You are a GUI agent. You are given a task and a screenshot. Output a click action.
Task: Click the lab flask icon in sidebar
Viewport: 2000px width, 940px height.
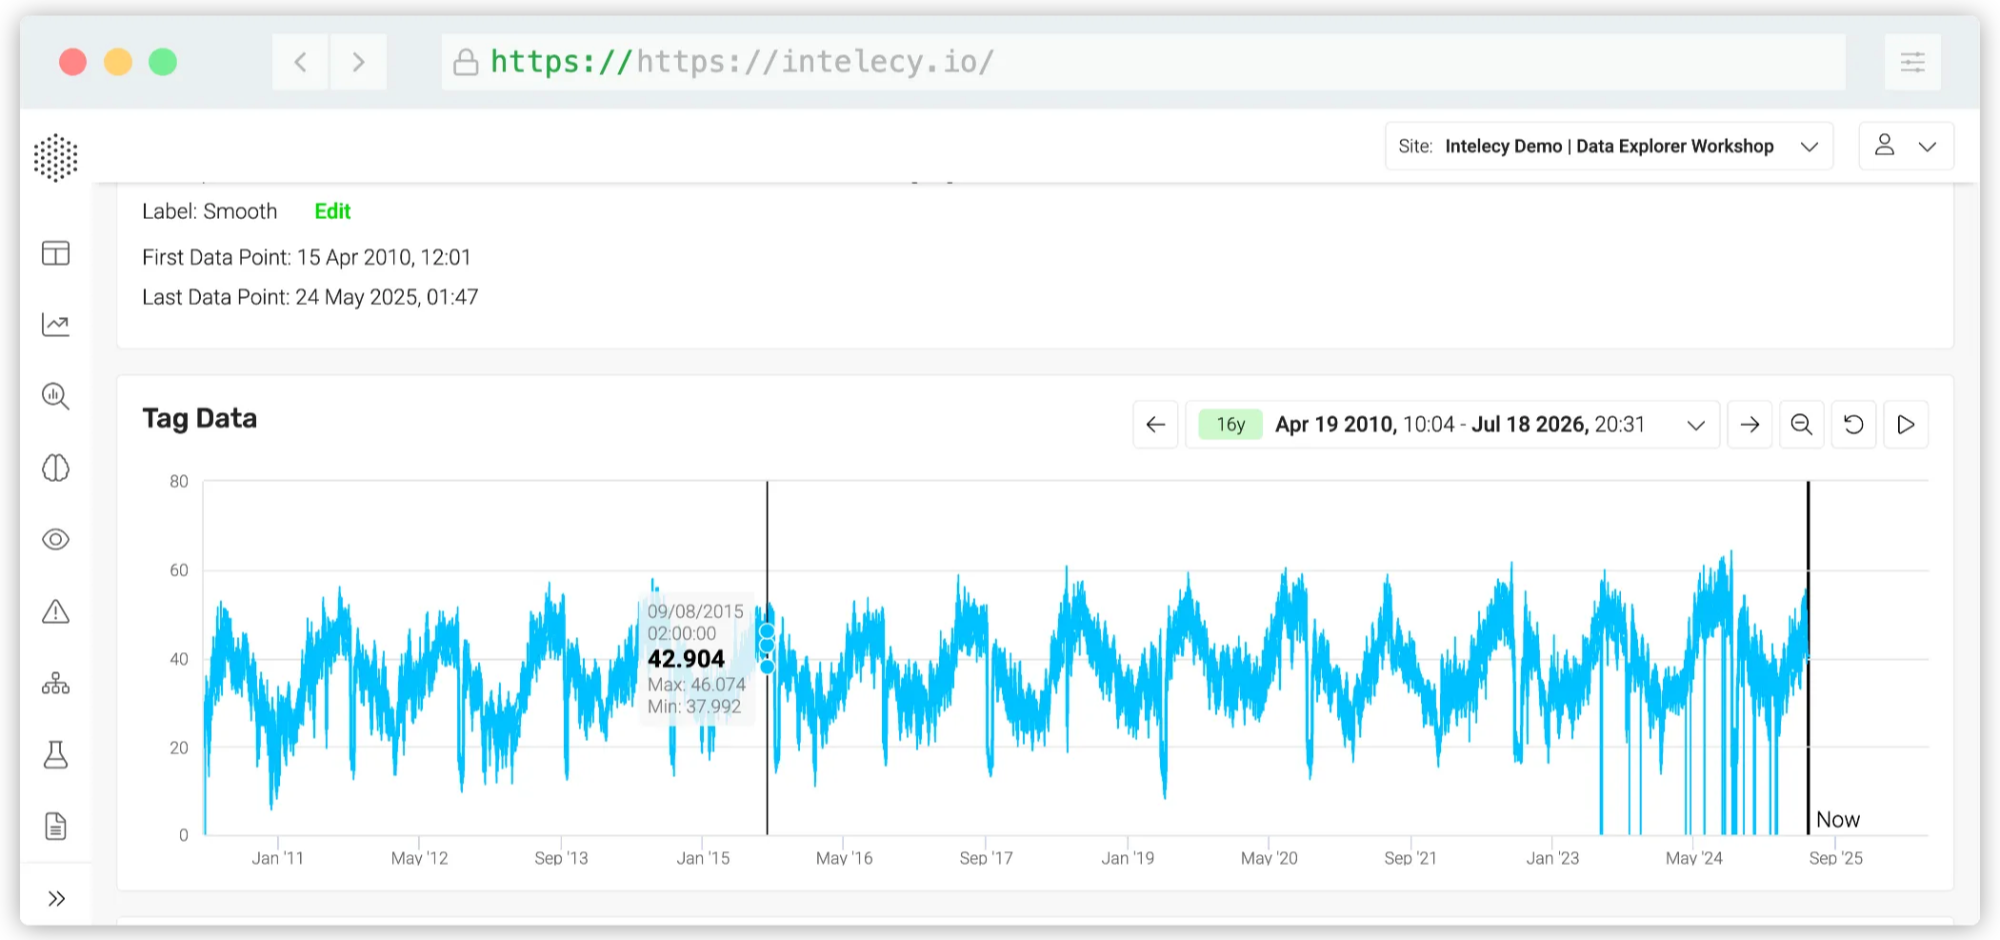(x=56, y=755)
